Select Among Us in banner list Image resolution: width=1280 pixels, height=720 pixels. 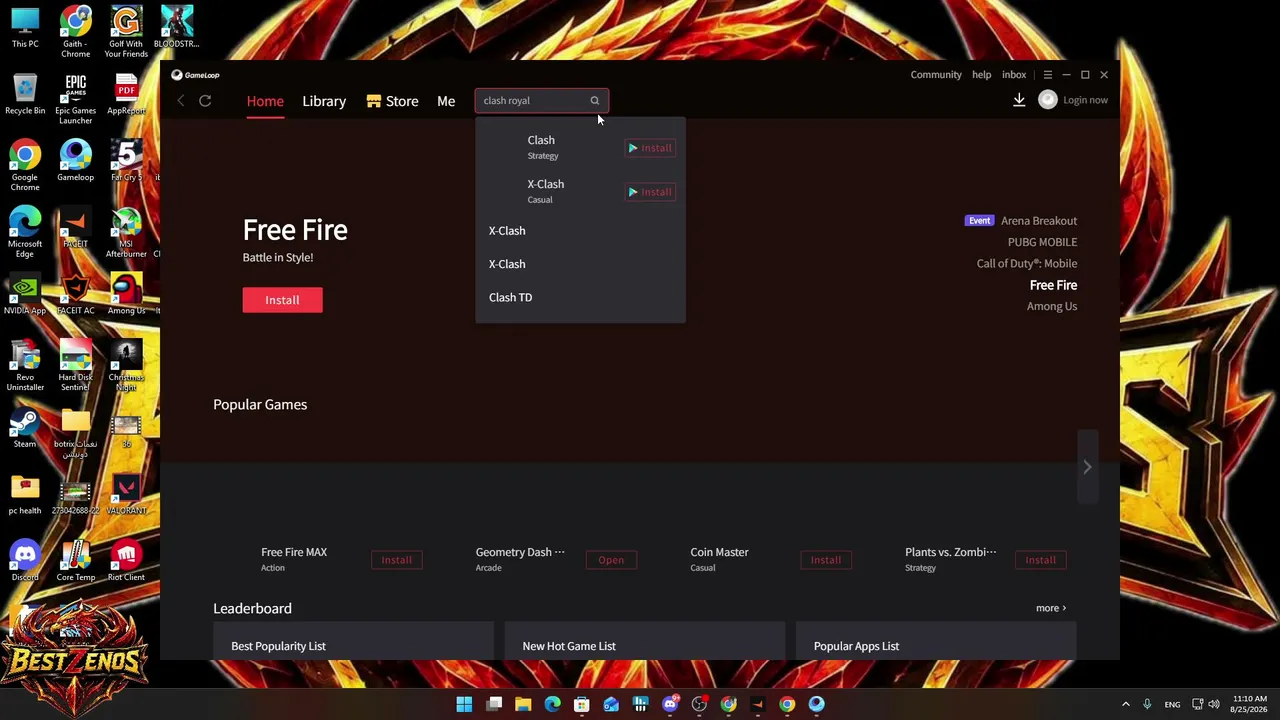(x=1052, y=306)
